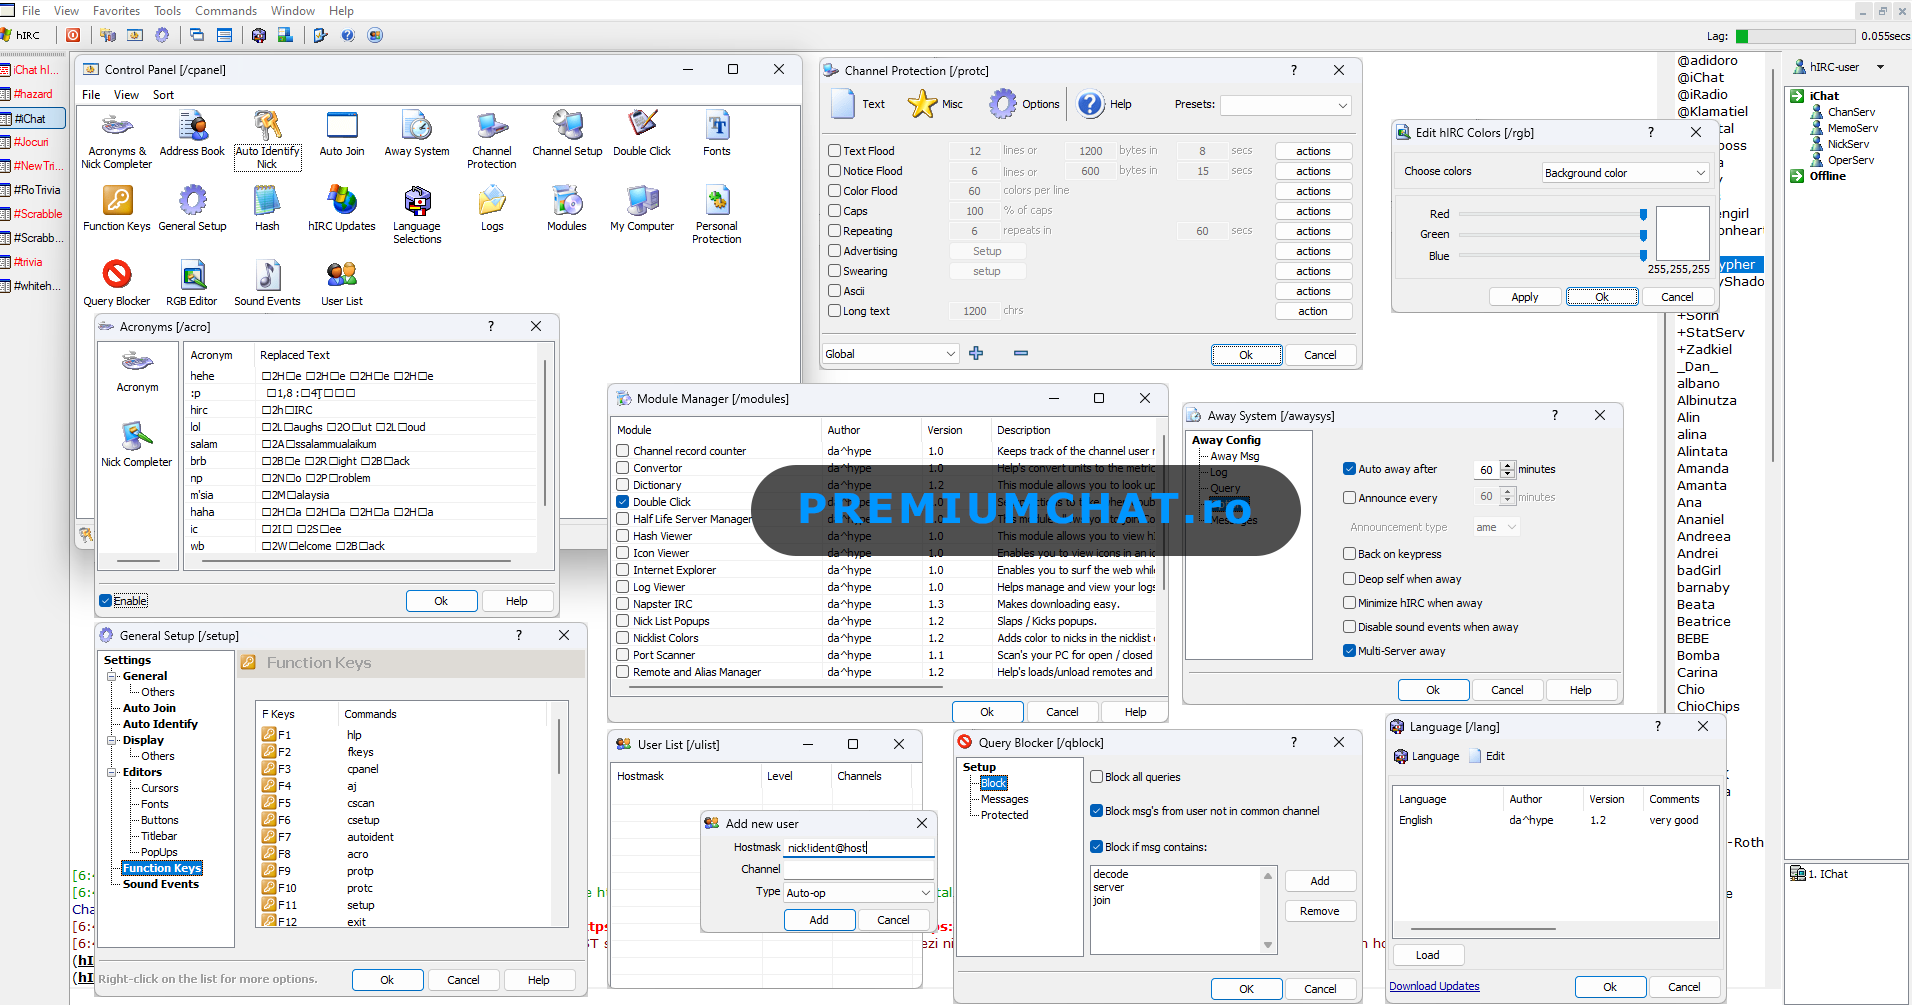The height and width of the screenshot is (1005, 1912).
Task: Open the Logs icon
Action: tap(492, 209)
